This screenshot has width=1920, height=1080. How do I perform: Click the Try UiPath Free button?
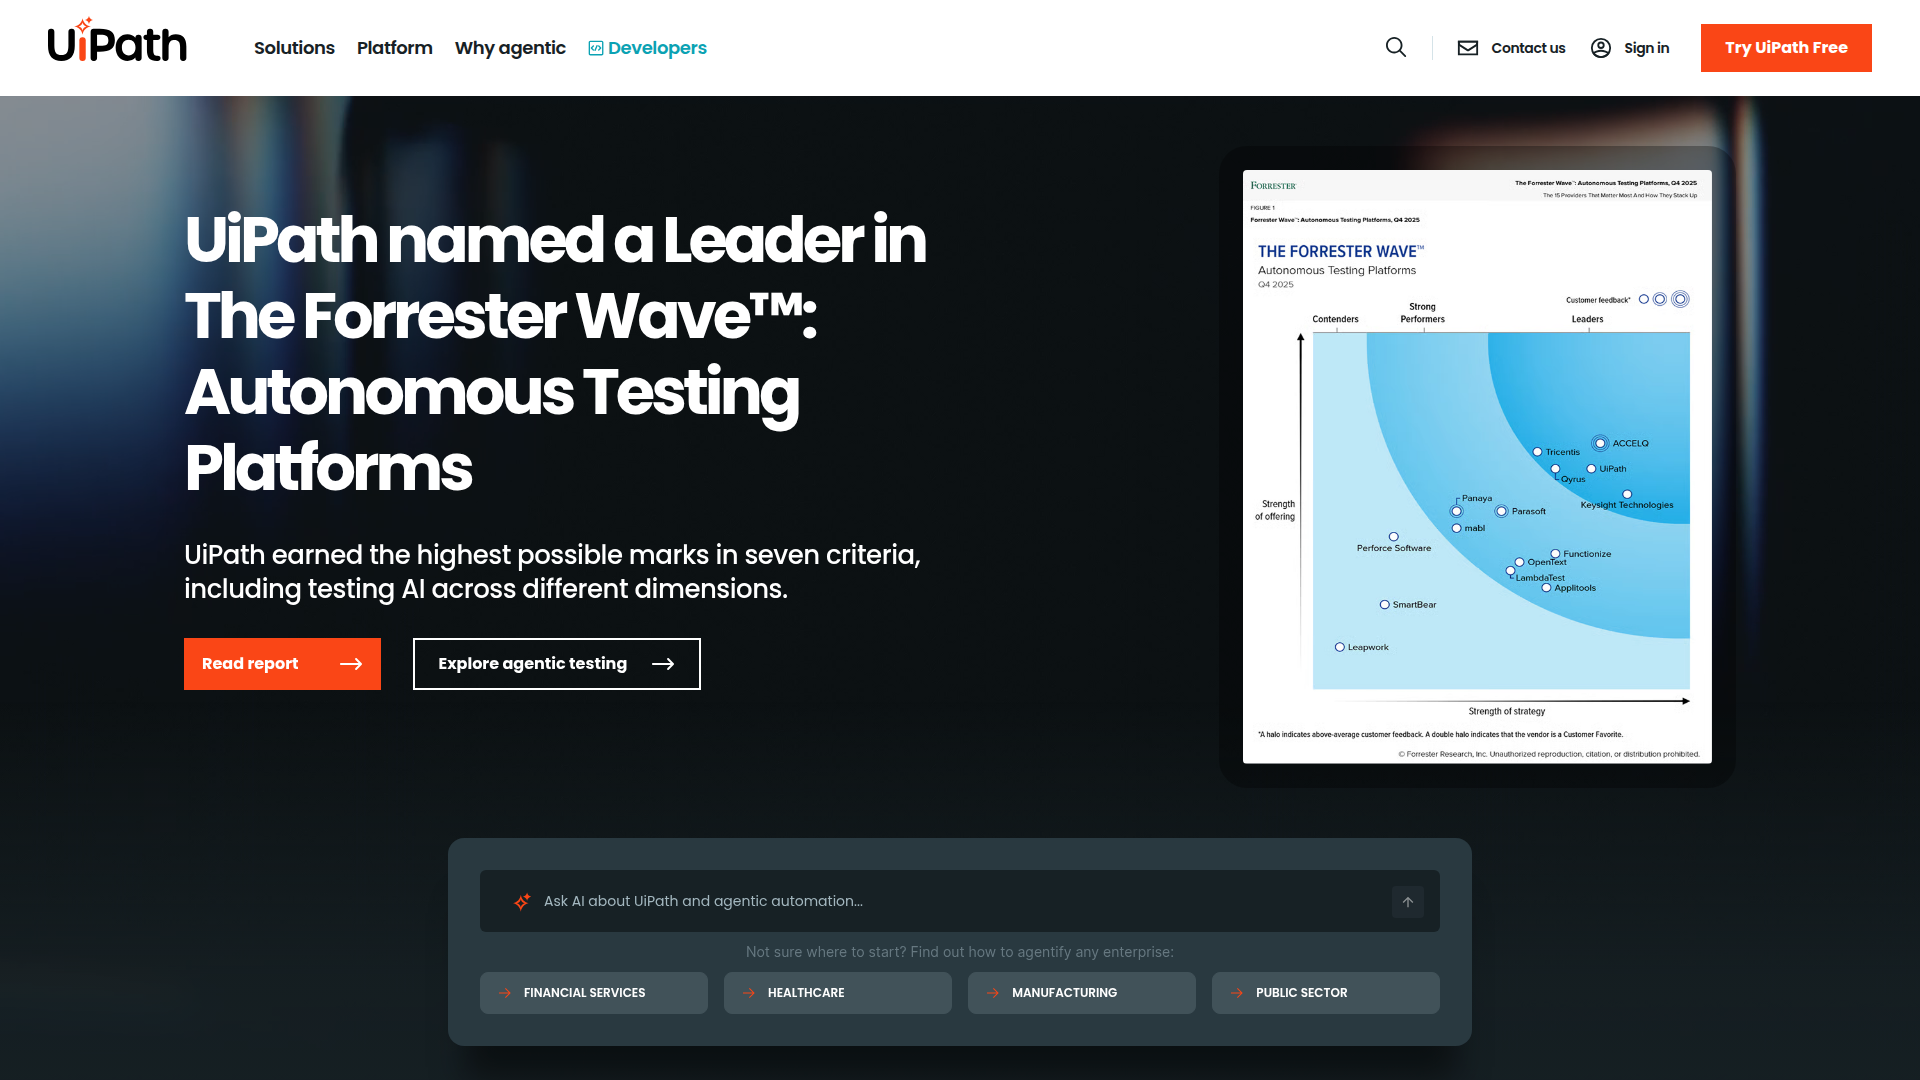pos(1786,47)
